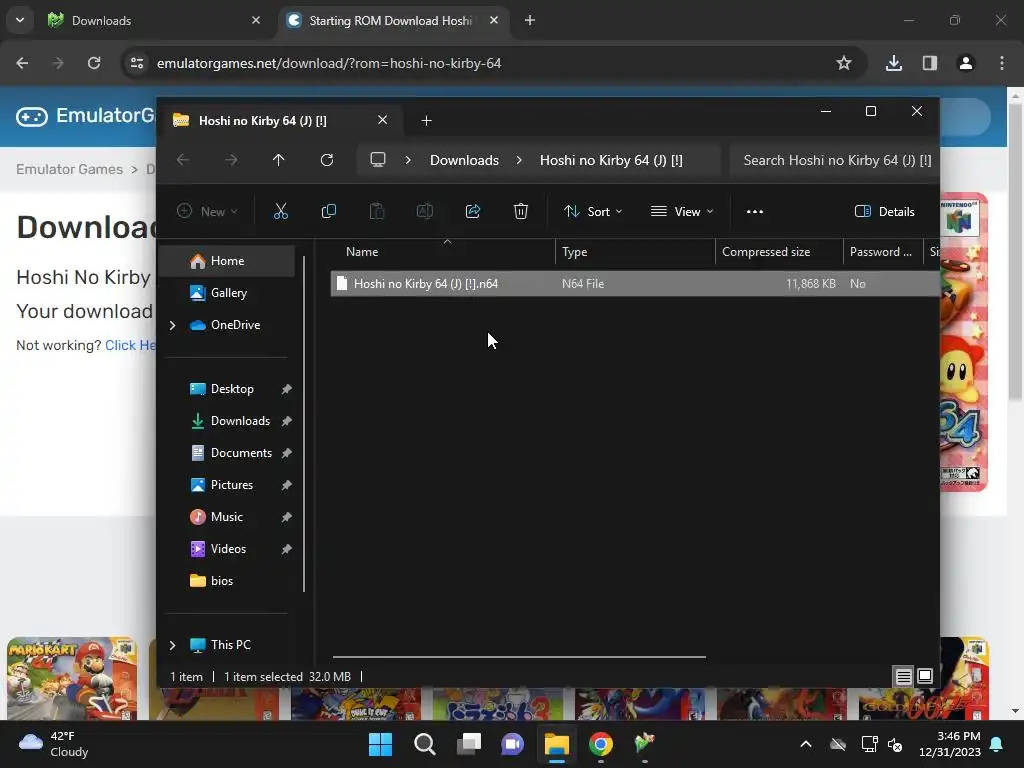
Task: Click the This PC monitor icon in address bar
Action: 377,160
